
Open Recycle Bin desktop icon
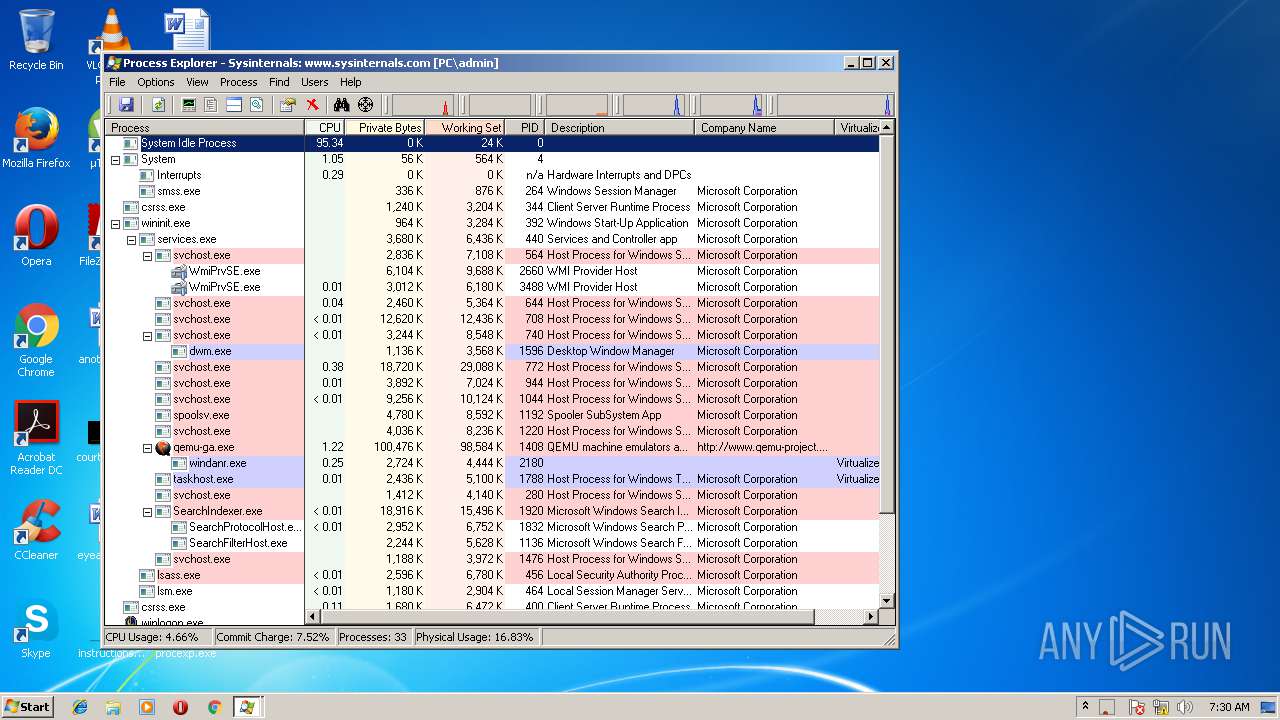36,40
